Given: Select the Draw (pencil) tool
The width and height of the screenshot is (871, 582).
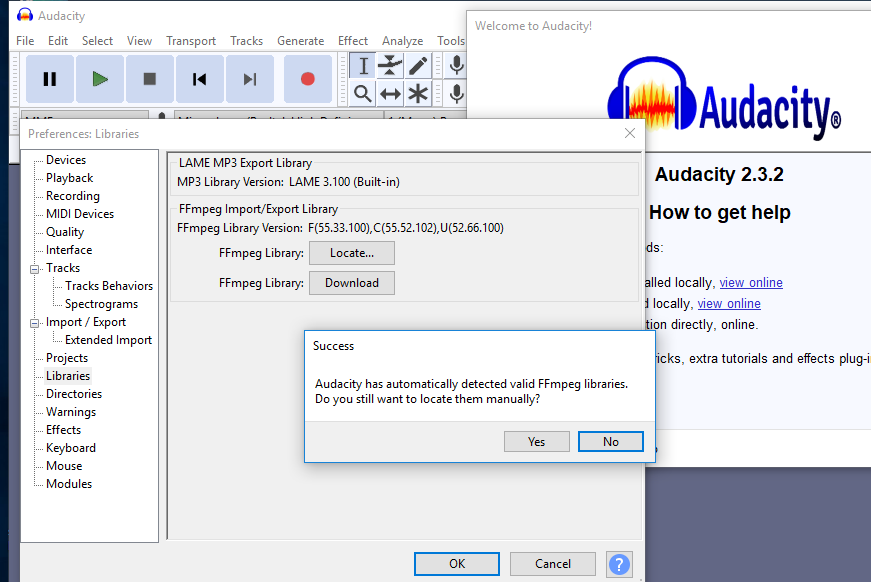Looking at the screenshot, I should 418,66.
